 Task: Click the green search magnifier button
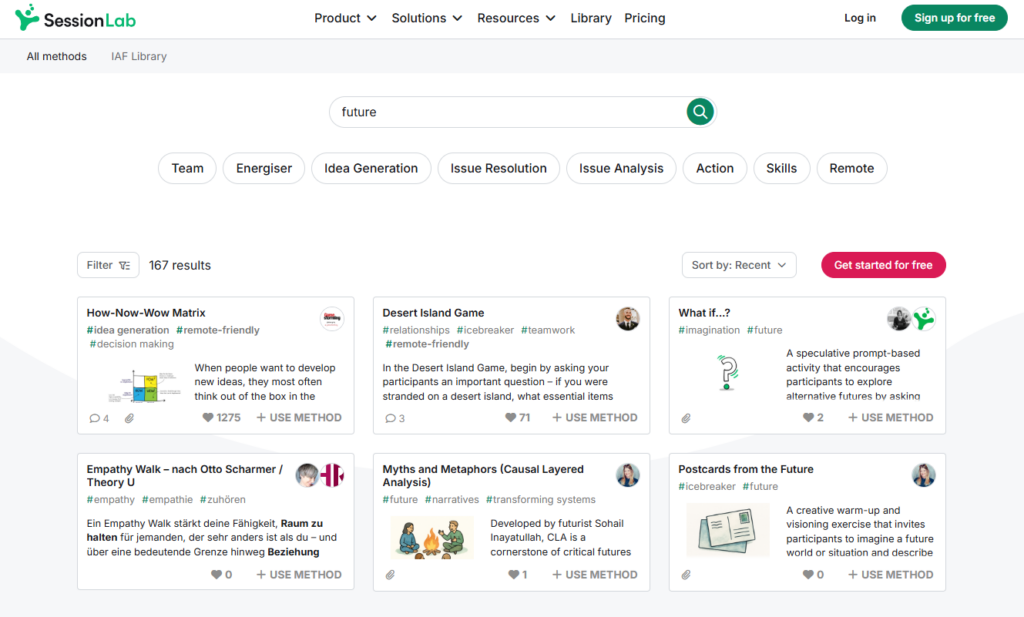700,112
